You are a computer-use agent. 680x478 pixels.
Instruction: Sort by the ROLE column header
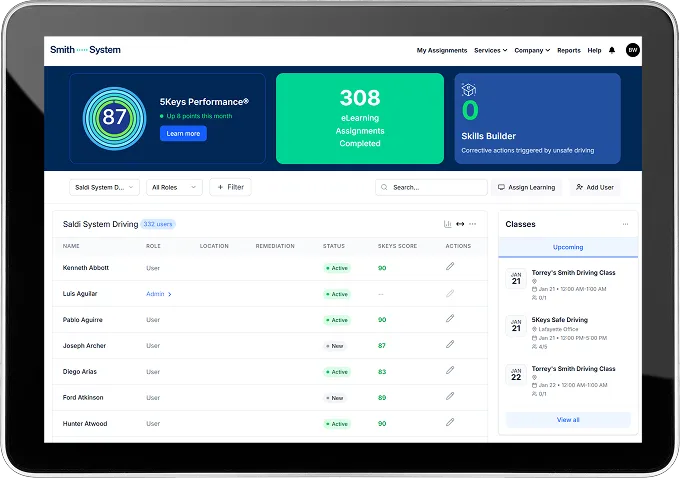153,246
